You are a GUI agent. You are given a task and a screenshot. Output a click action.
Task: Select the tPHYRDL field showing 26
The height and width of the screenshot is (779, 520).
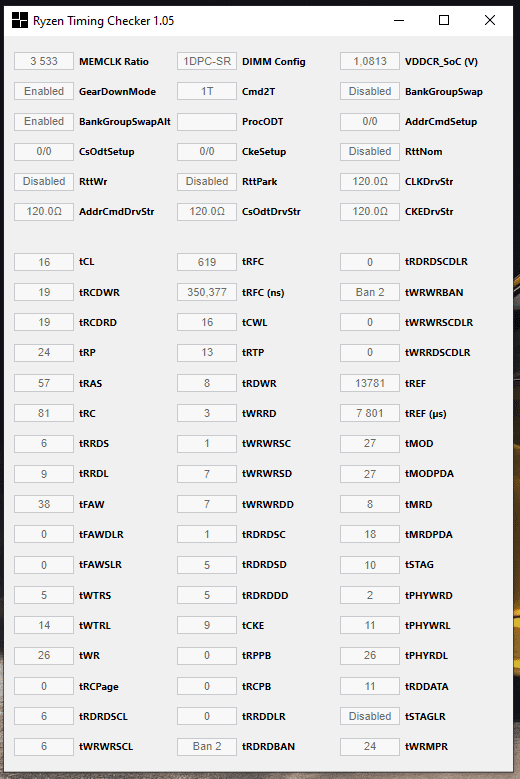point(370,655)
